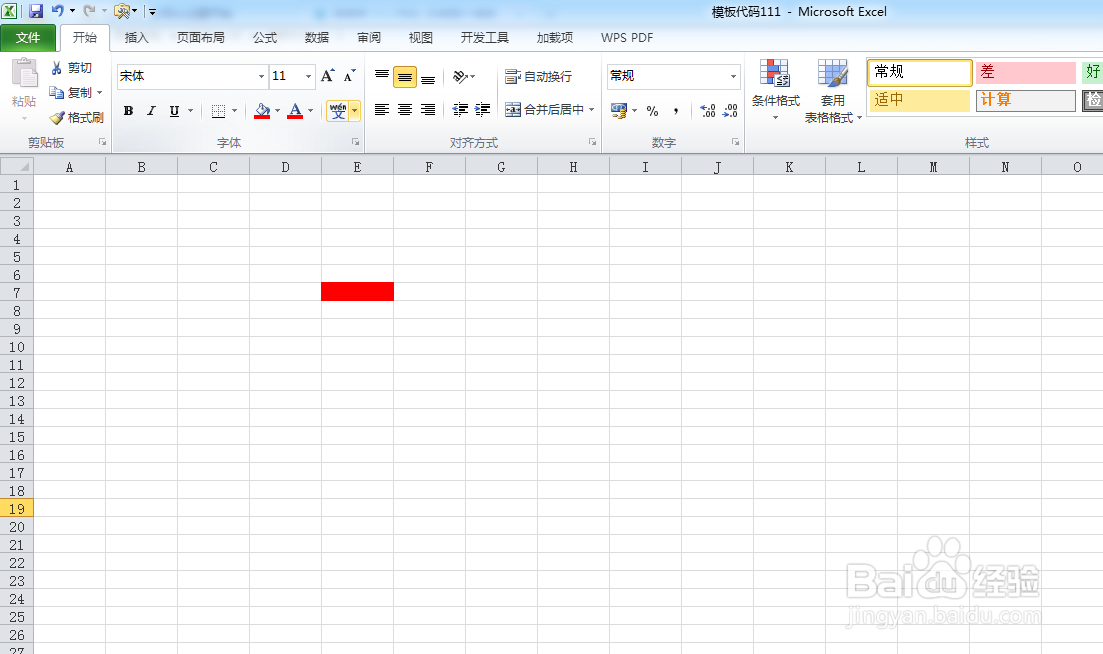The height and width of the screenshot is (654, 1103).
Task: Click Wrap Text (自动换行) button
Action: pyautogui.click(x=538, y=76)
